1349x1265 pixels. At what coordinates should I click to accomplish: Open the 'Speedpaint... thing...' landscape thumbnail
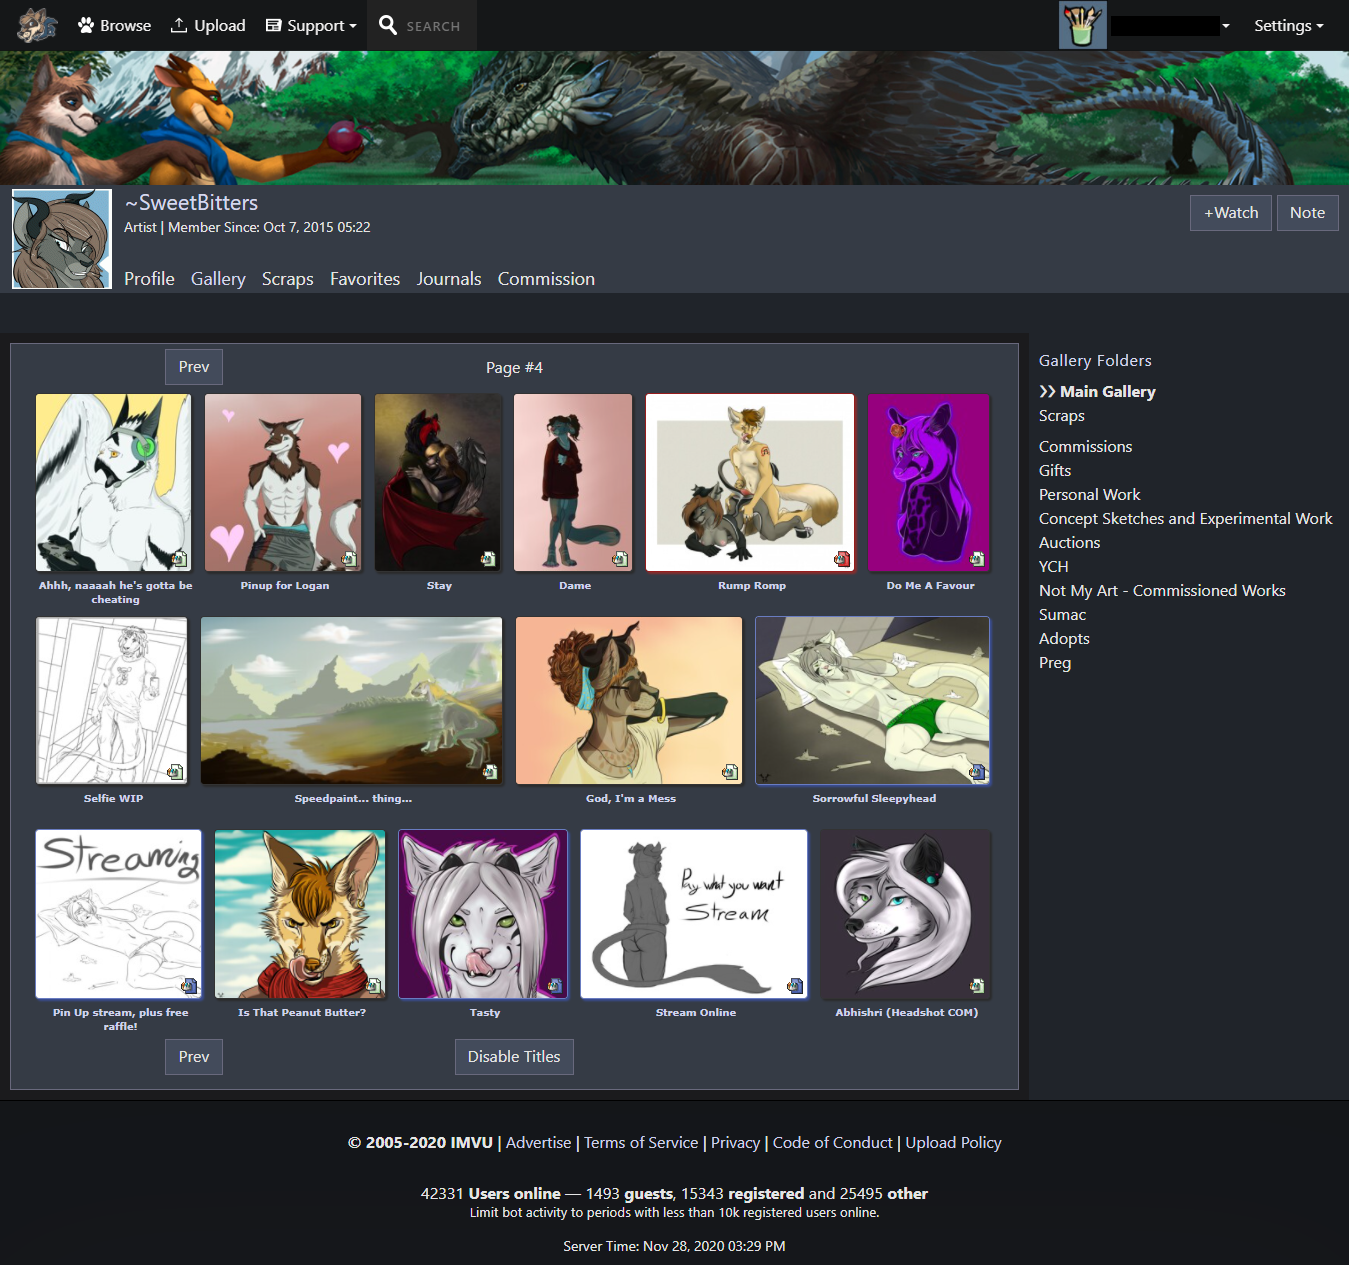[352, 700]
